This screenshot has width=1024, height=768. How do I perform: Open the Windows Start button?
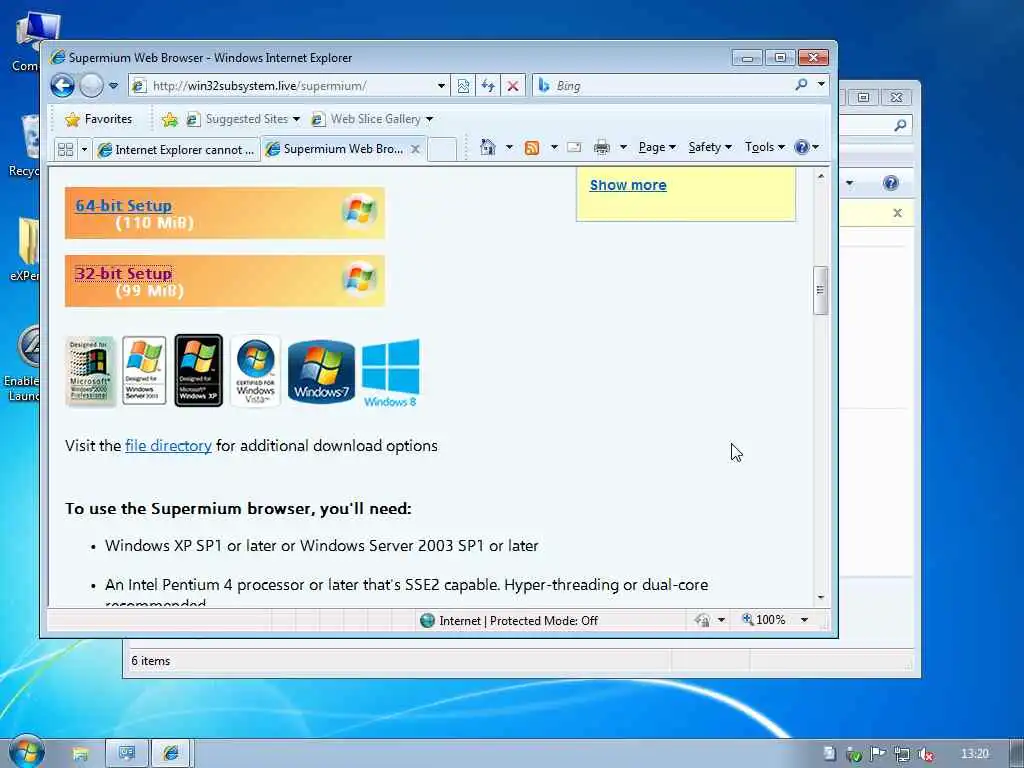pyautogui.click(x=26, y=751)
